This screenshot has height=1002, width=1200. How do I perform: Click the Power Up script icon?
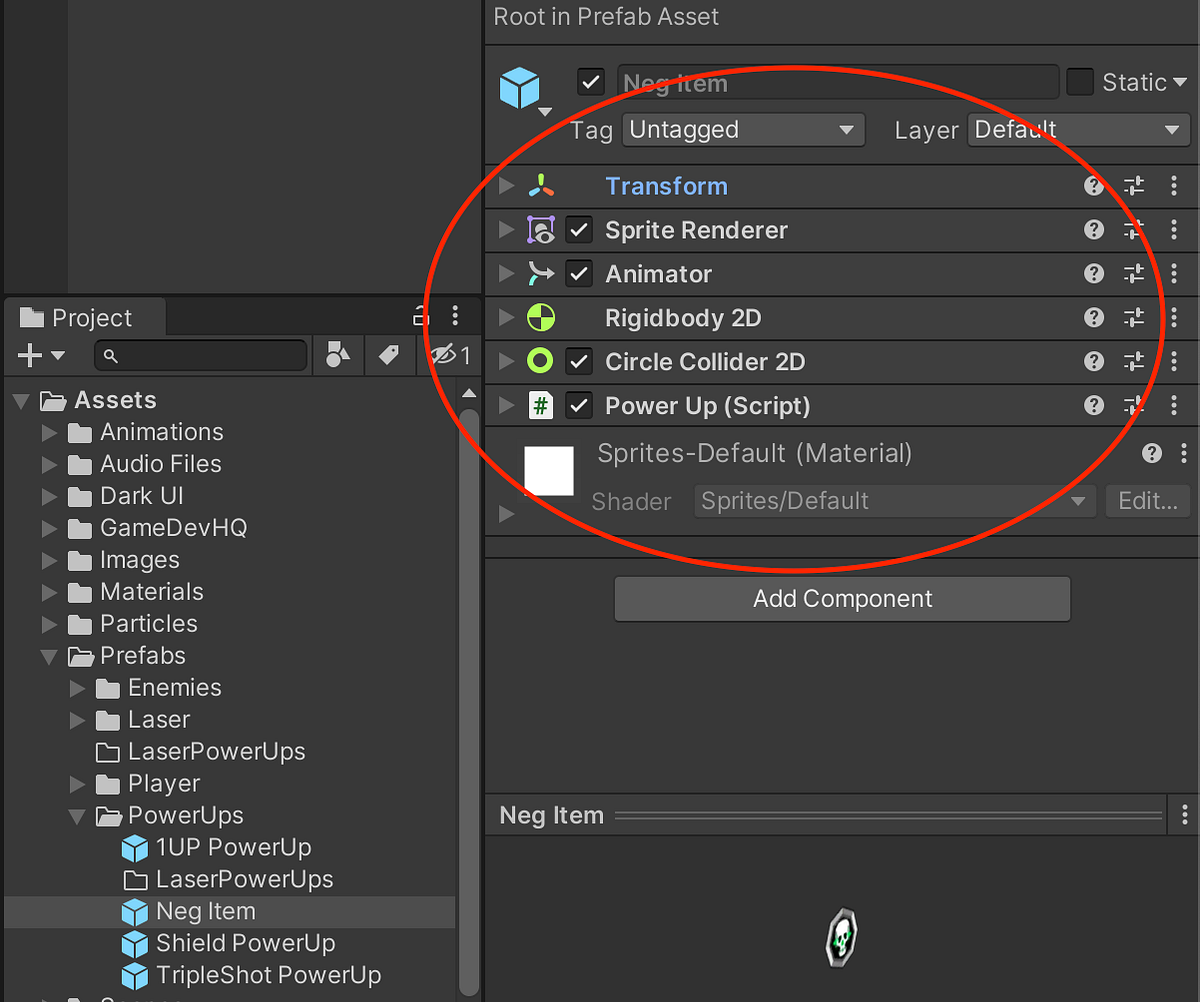coord(541,405)
